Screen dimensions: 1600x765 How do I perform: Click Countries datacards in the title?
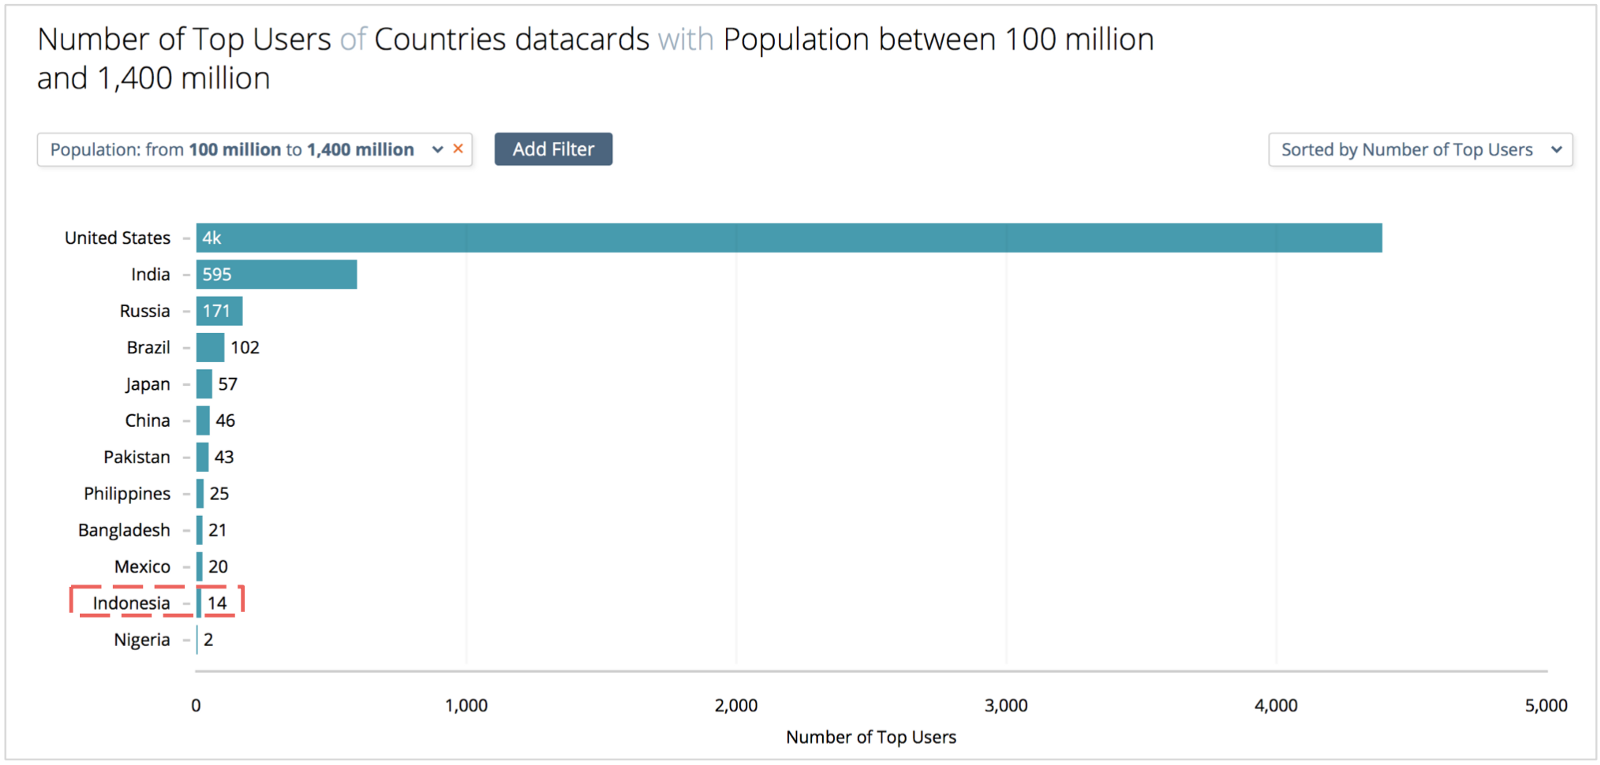512,39
